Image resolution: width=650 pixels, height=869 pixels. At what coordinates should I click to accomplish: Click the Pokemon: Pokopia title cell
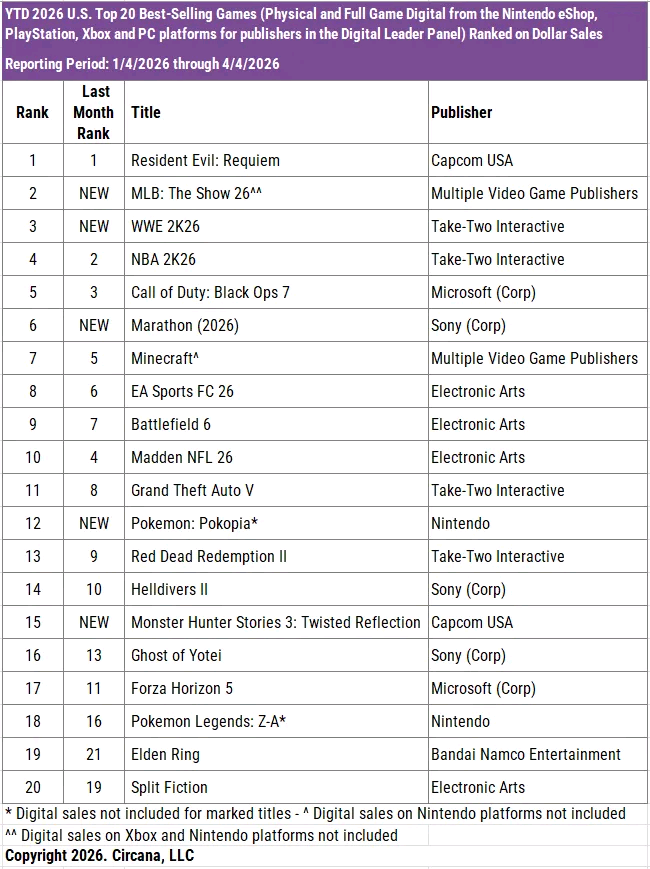(195, 523)
